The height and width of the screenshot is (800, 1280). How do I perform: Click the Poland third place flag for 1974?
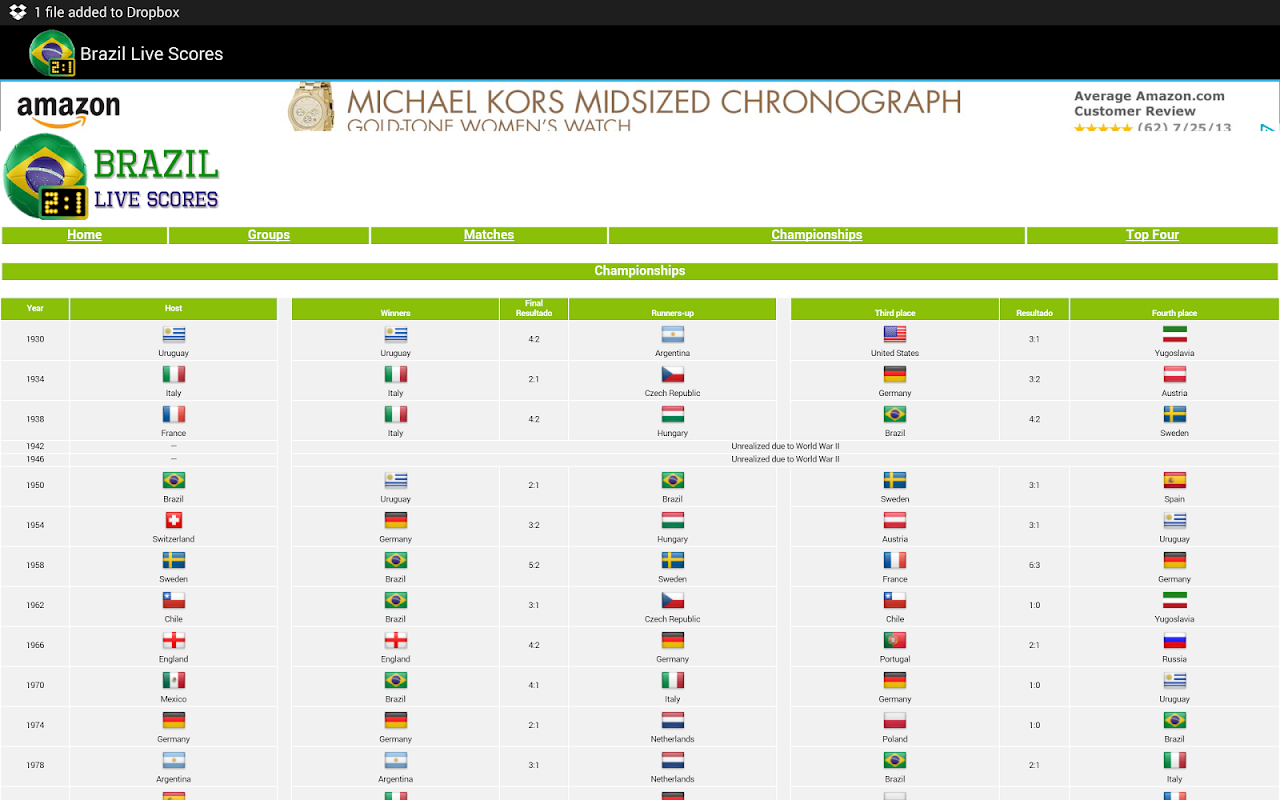894,721
